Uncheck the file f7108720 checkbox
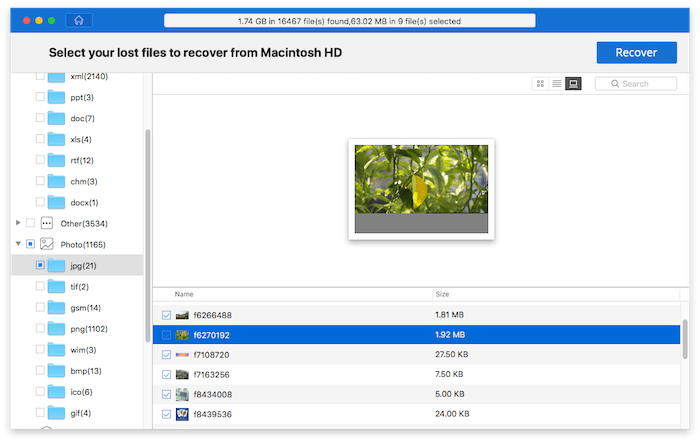Viewport: 700px width, 442px height. click(167, 354)
